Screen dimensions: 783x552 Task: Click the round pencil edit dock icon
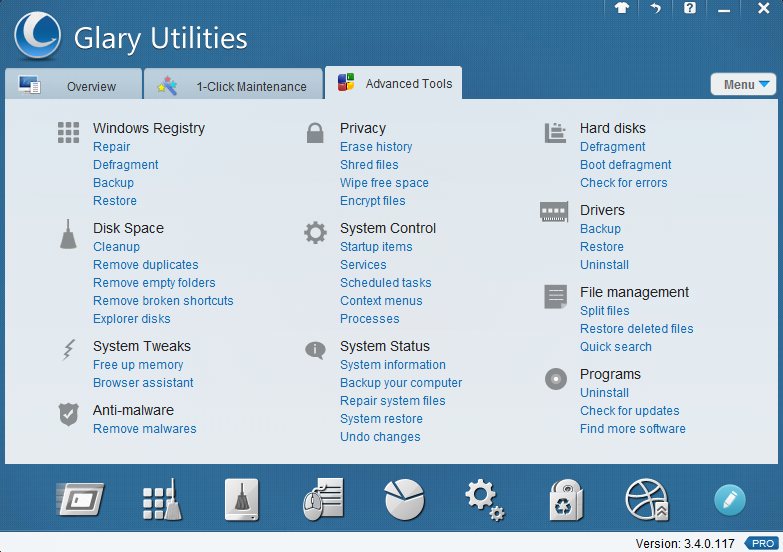(x=730, y=500)
